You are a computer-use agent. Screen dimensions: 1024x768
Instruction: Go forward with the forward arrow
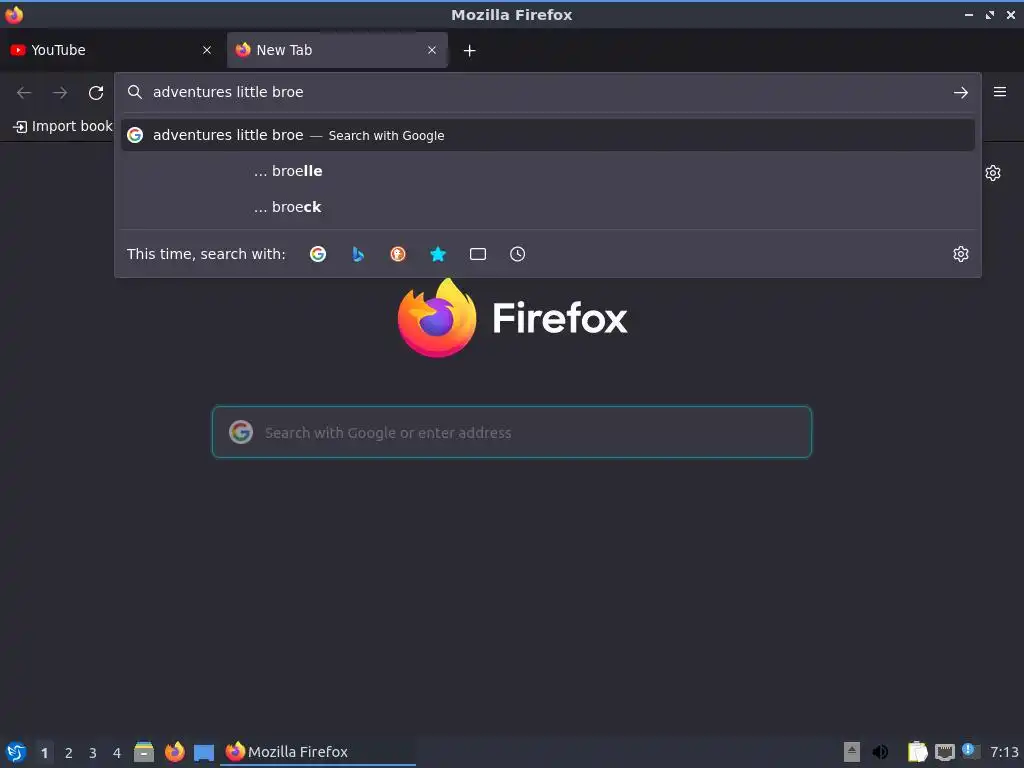click(60, 93)
